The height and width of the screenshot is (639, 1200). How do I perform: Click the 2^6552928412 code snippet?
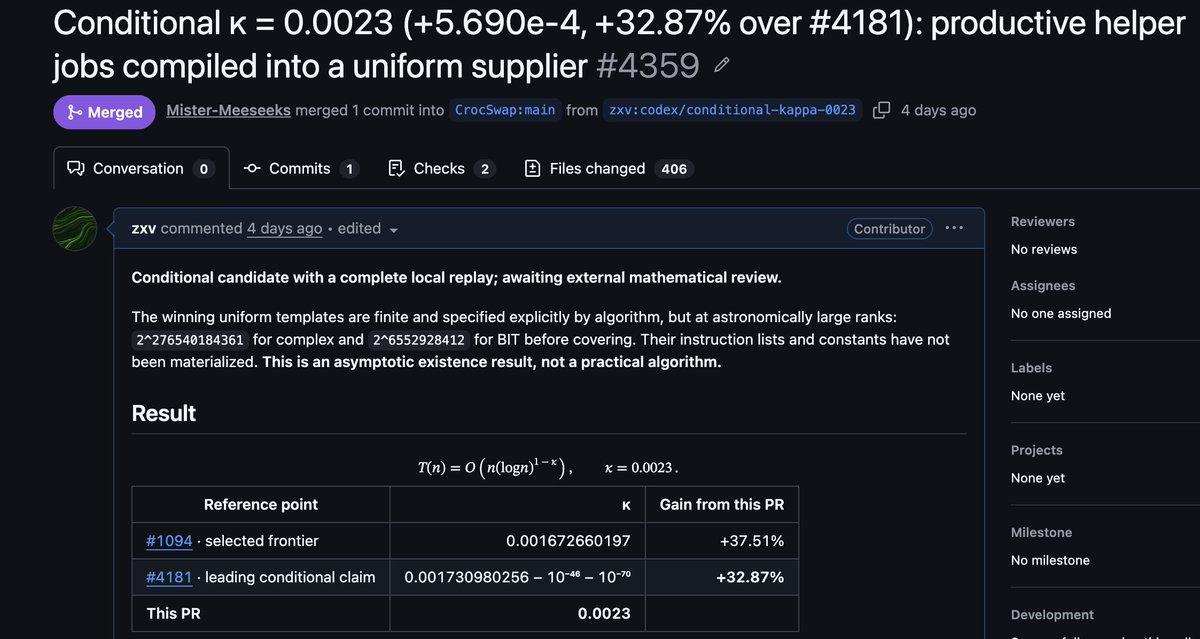pyautogui.click(x=419, y=339)
